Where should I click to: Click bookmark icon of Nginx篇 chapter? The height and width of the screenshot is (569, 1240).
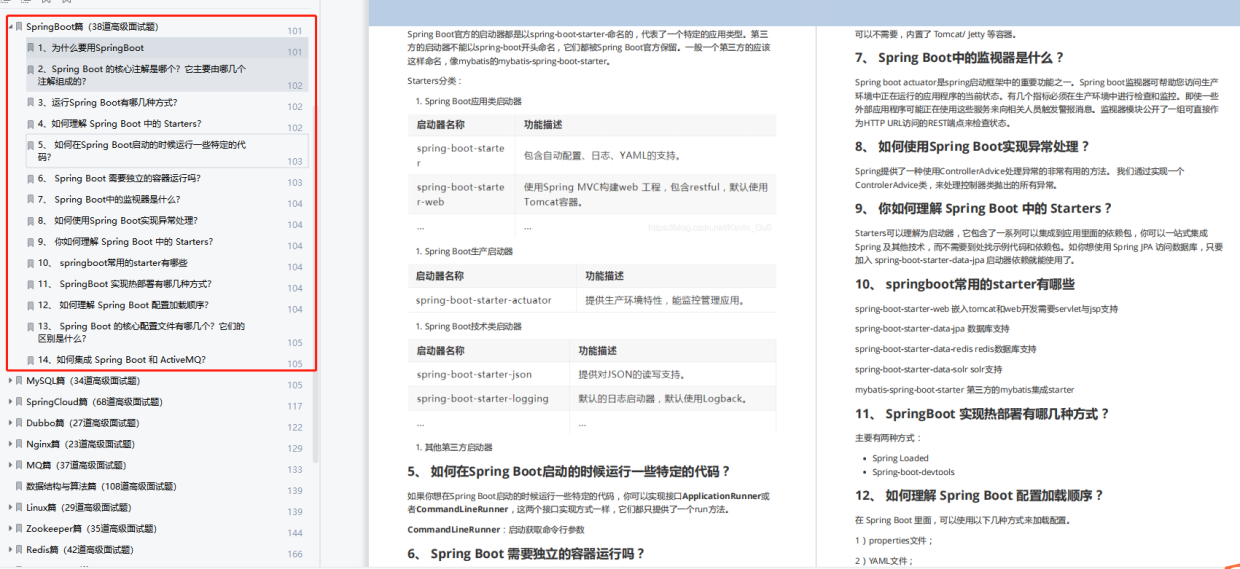(19, 444)
